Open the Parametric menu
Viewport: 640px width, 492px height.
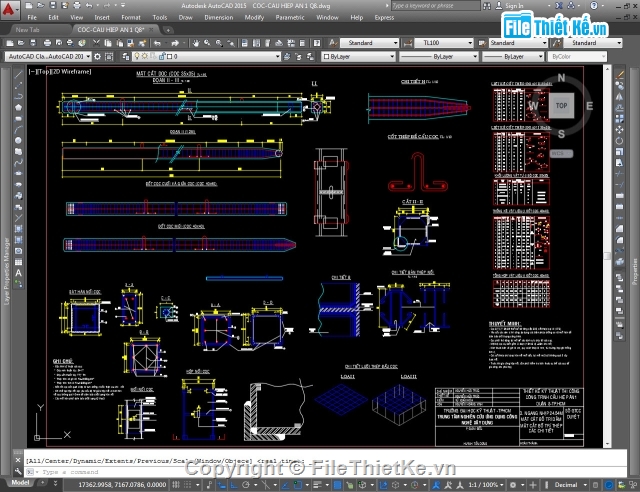click(290, 18)
